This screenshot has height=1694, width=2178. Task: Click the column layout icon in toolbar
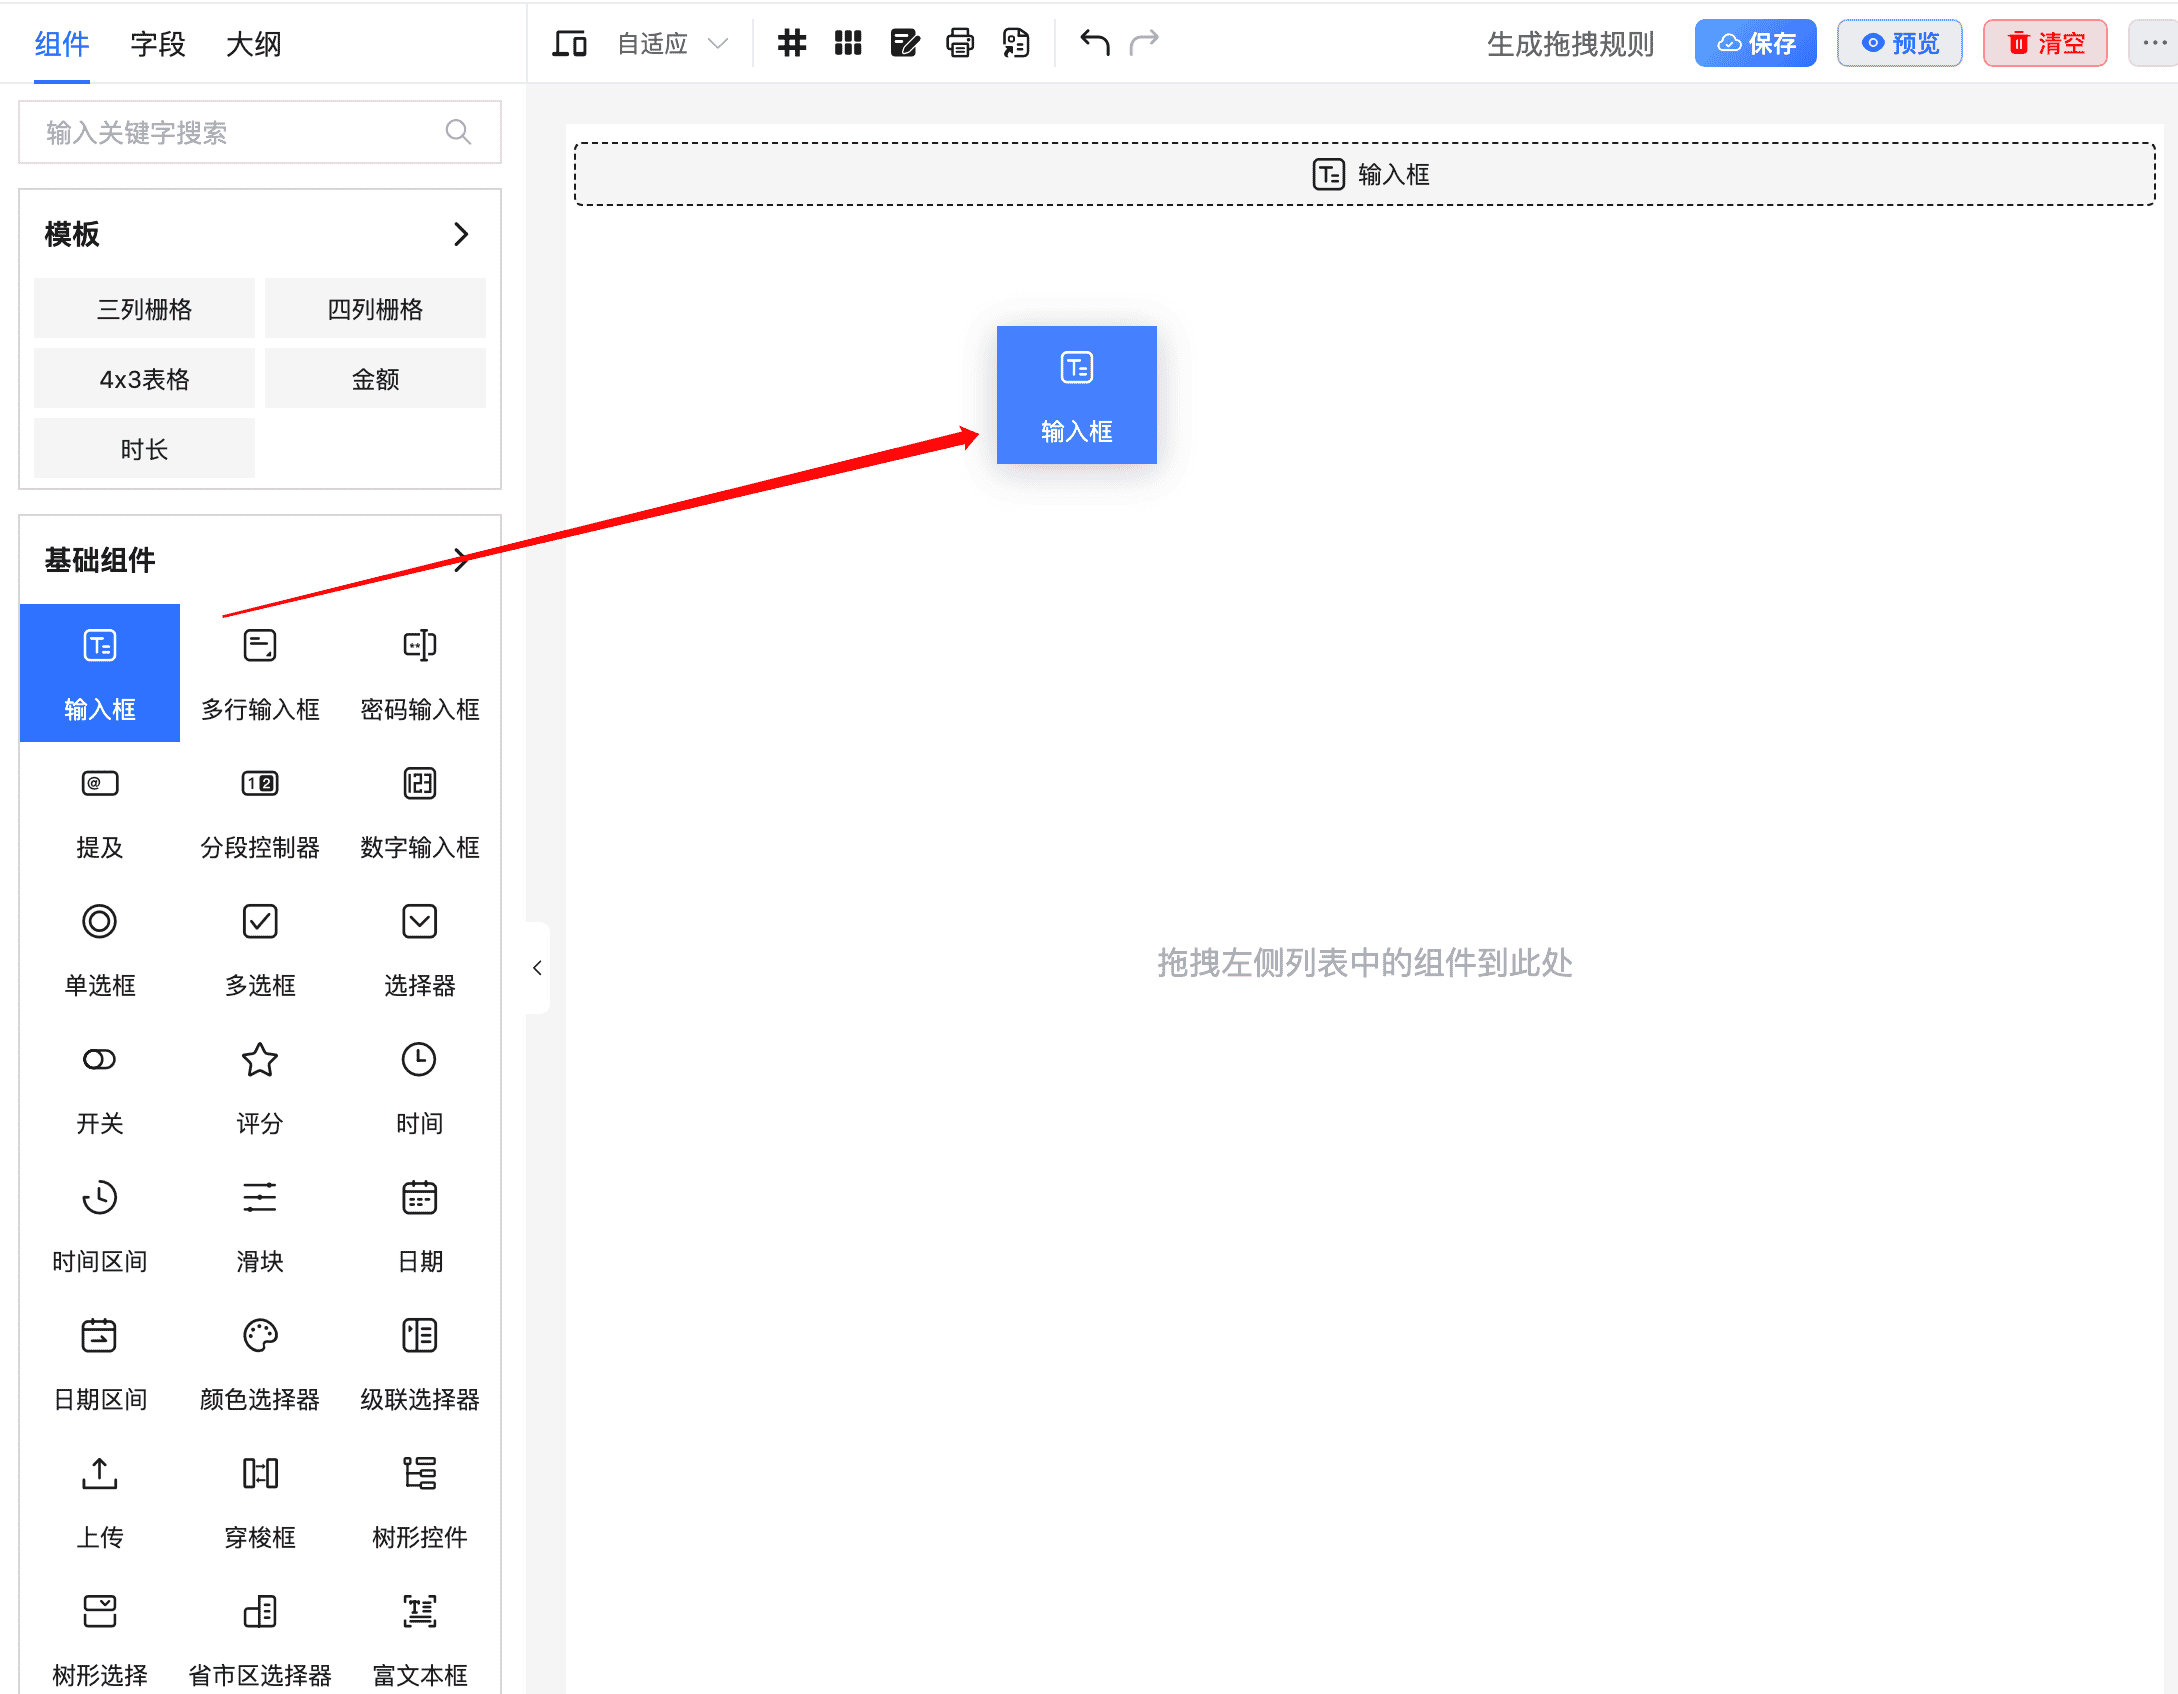click(x=848, y=43)
